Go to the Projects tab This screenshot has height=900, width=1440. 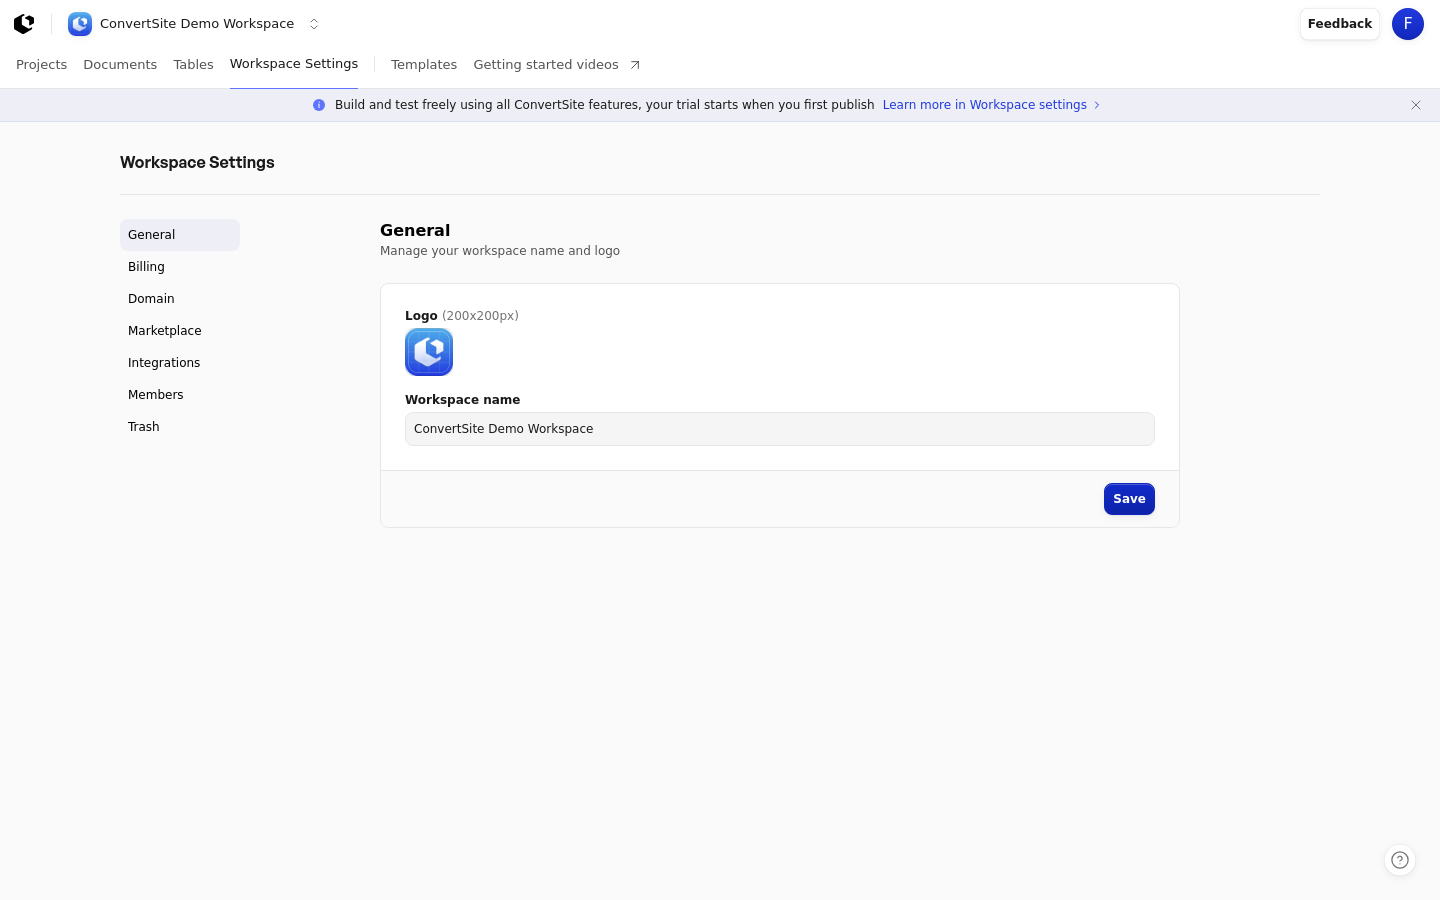[42, 65]
